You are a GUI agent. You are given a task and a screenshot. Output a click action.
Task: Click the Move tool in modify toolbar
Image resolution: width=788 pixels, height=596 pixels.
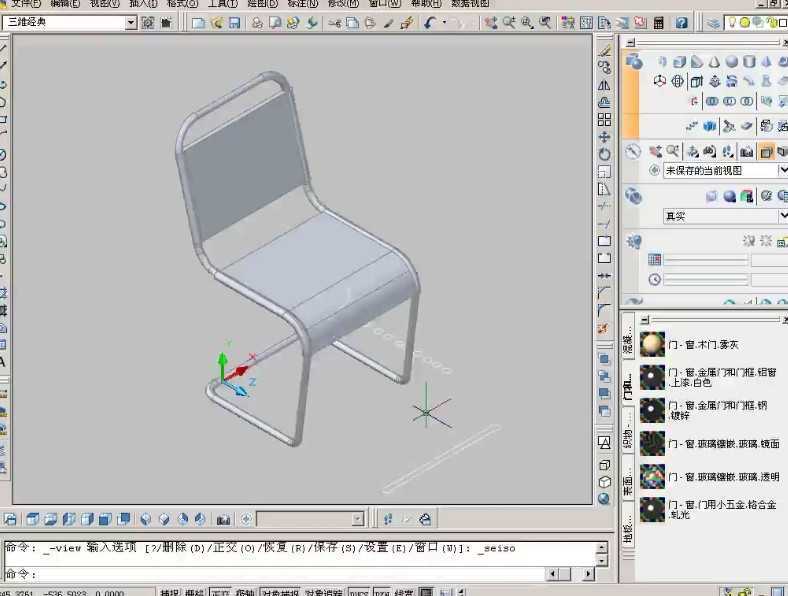pyautogui.click(x=604, y=137)
